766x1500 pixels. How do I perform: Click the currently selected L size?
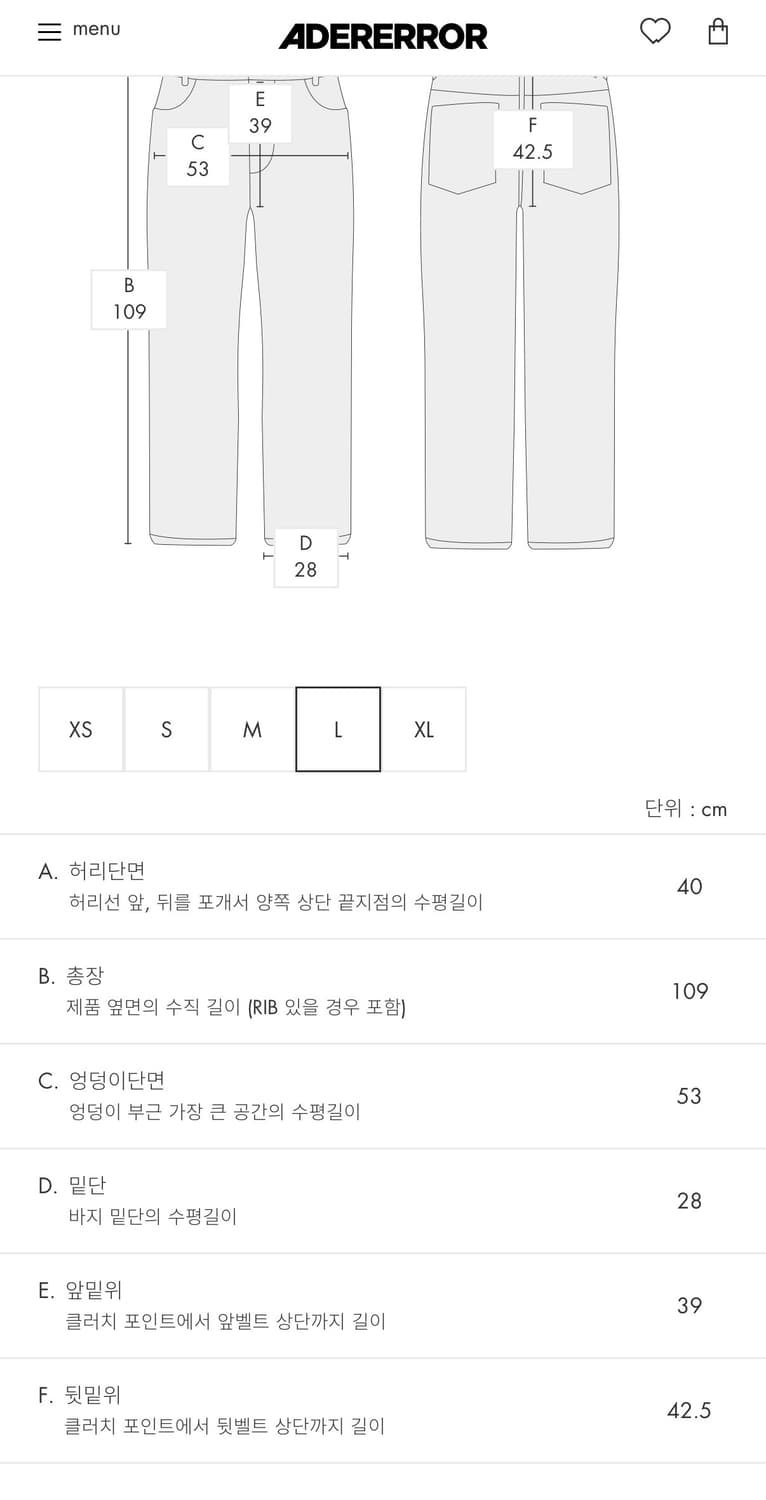[338, 729]
